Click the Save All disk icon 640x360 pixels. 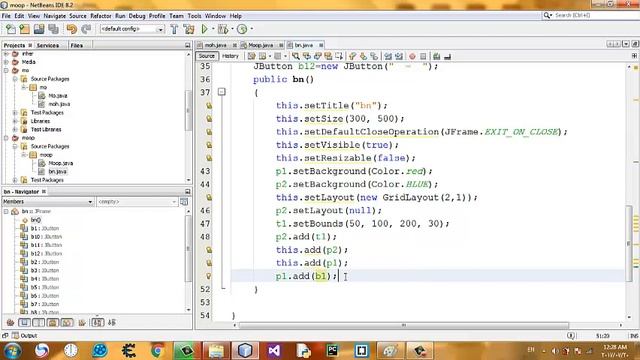[x=53, y=29]
